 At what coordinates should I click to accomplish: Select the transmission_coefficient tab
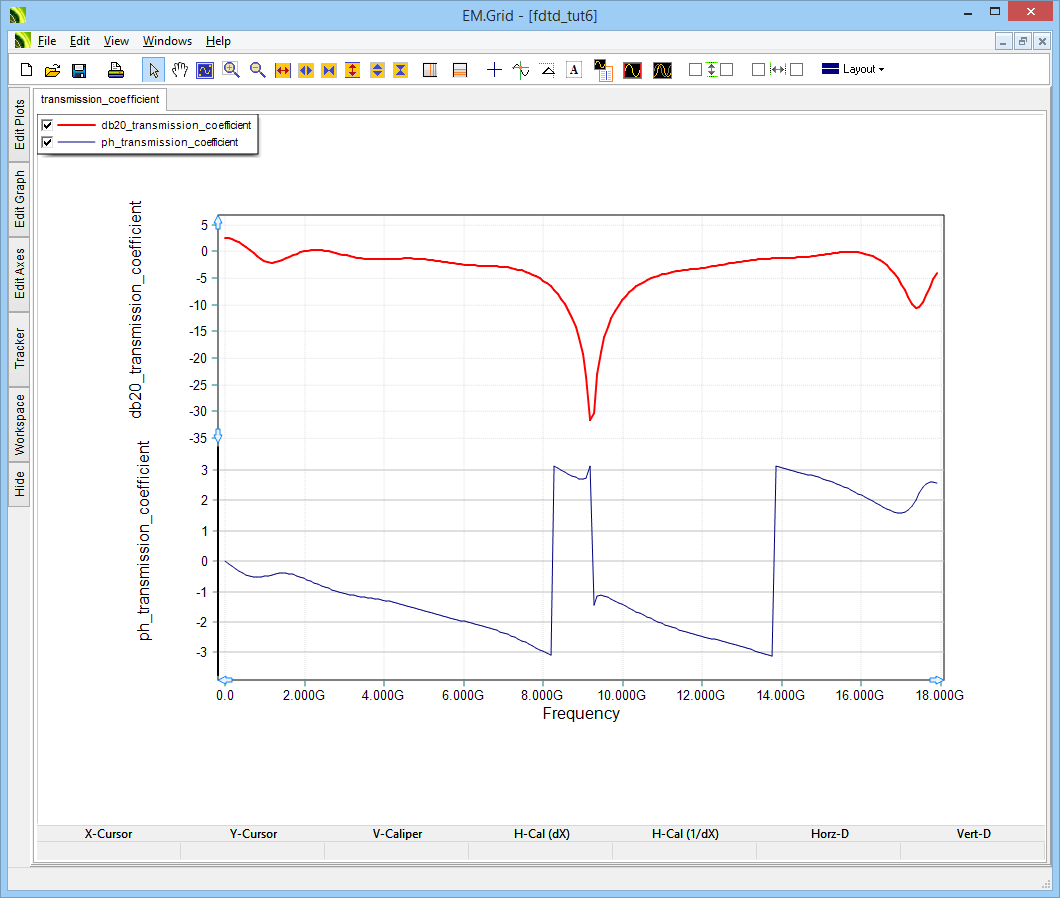(x=99, y=99)
